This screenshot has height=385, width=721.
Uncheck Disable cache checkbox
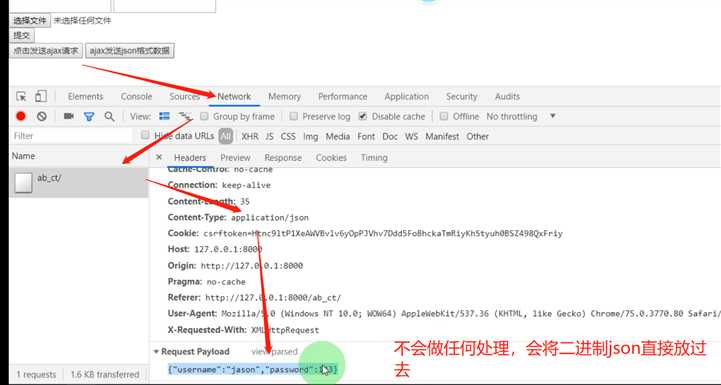tap(363, 116)
